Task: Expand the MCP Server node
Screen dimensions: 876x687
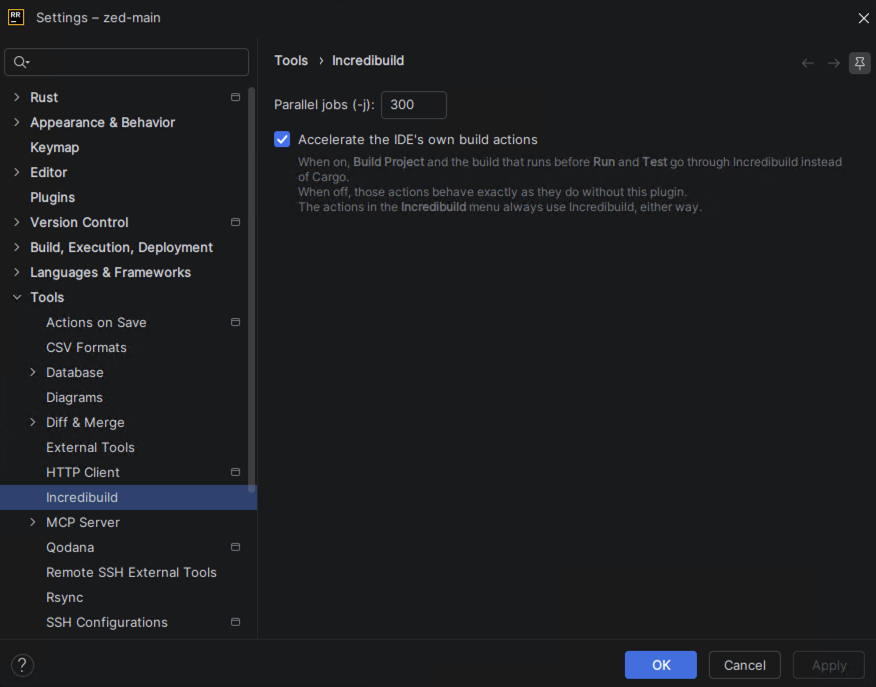Action: tap(33, 522)
